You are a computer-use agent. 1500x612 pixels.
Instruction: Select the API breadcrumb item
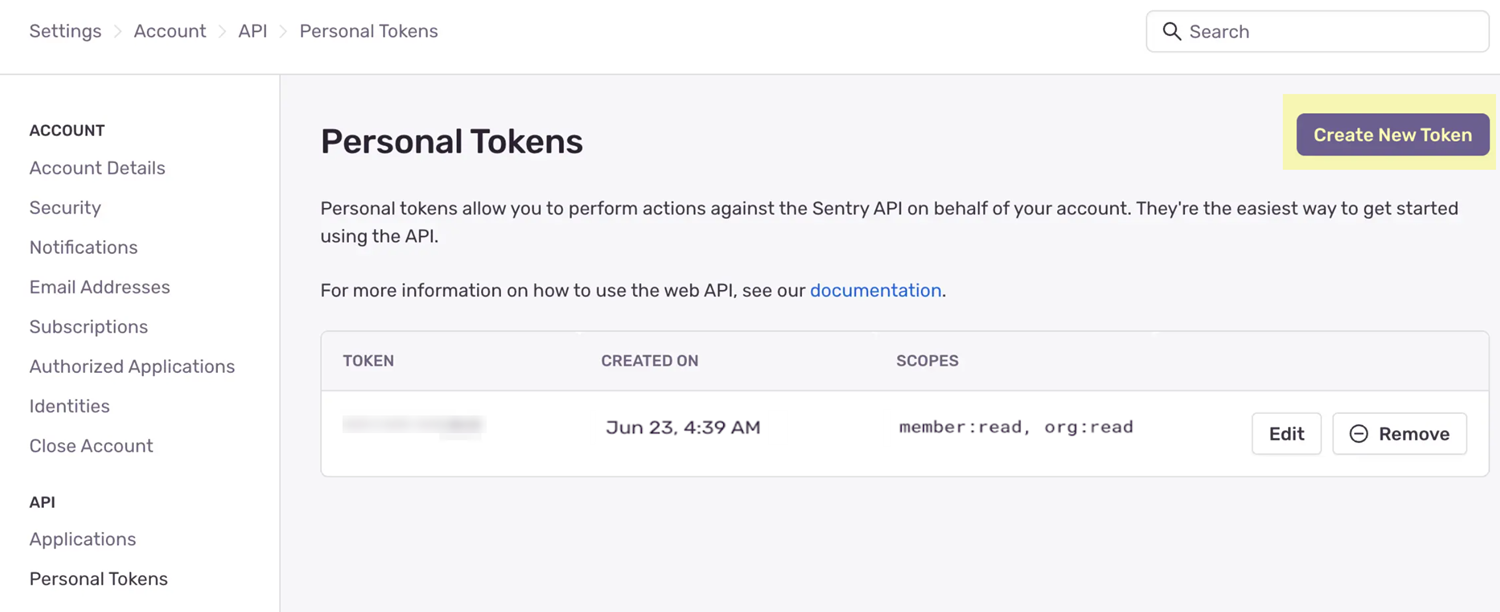(x=253, y=32)
